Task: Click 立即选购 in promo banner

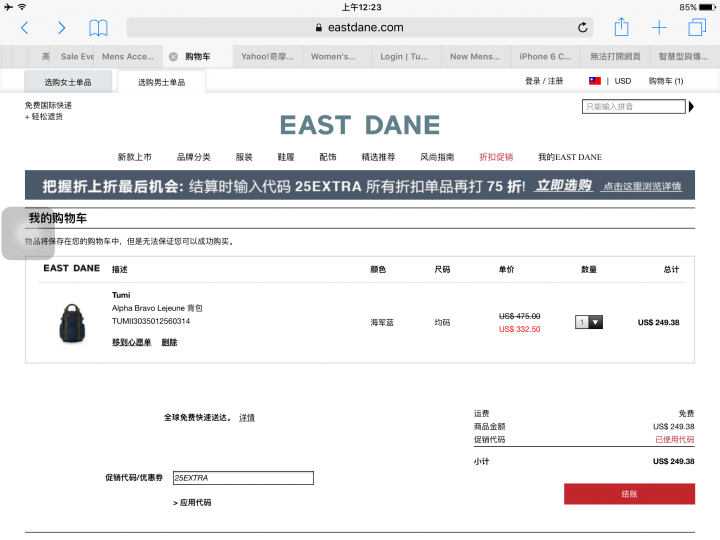Action: tap(563, 186)
